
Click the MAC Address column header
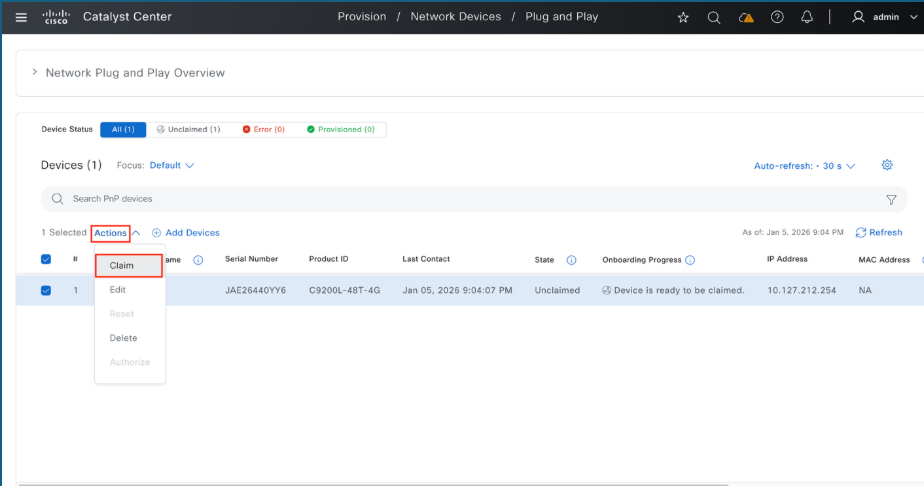[x=884, y=260]
